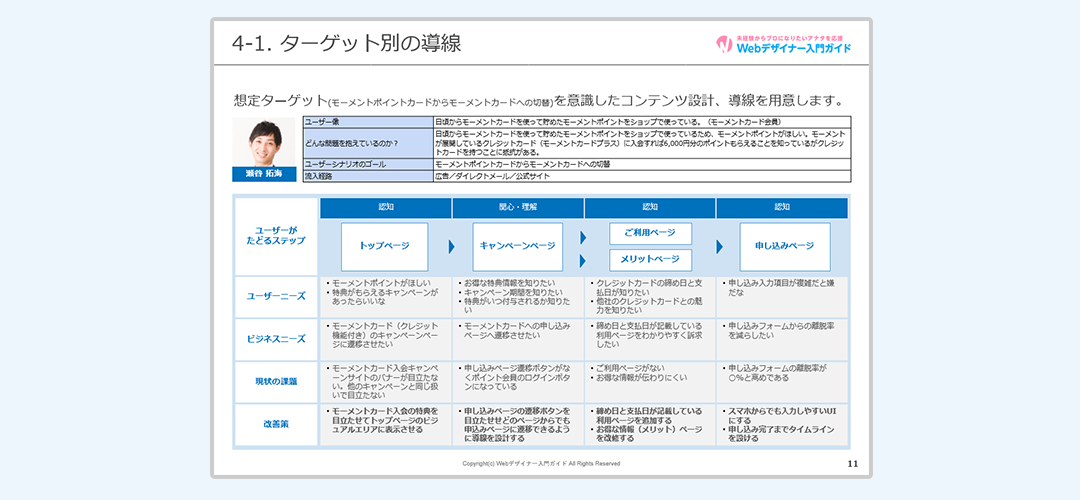Viewport: 1080px width, 500px height.
Task: Click the issue cell 離脱率が○%と高めである
Action: pyautogui.click(x=782, y=382)
